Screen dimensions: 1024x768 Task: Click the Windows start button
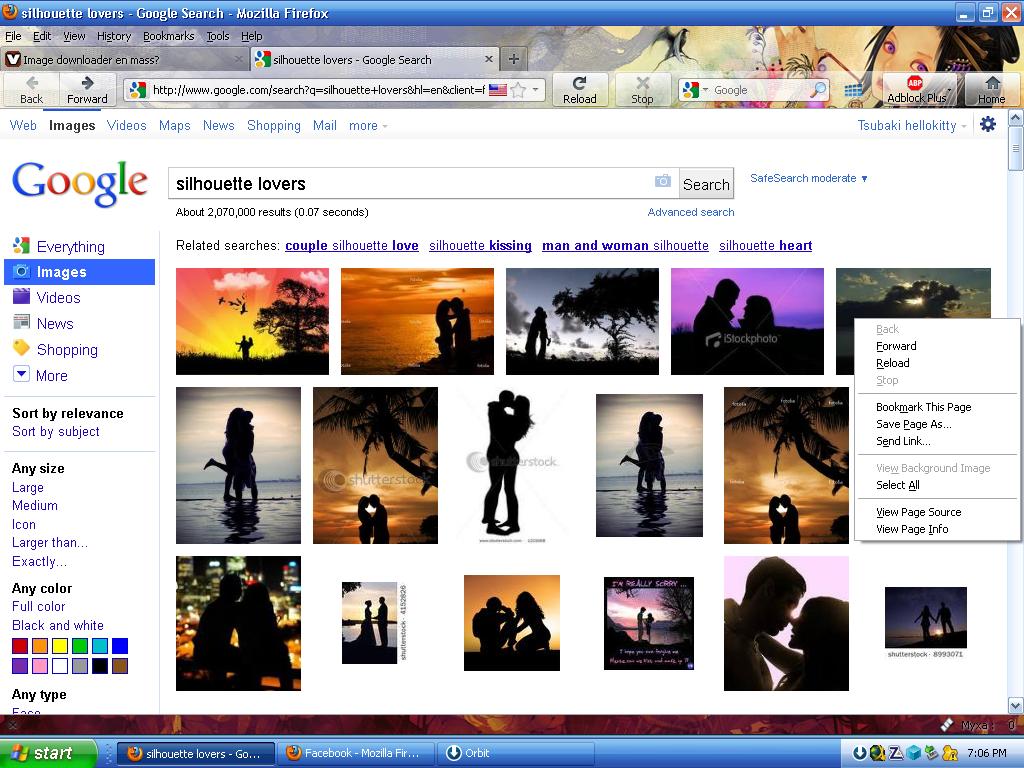pos(47,753)
